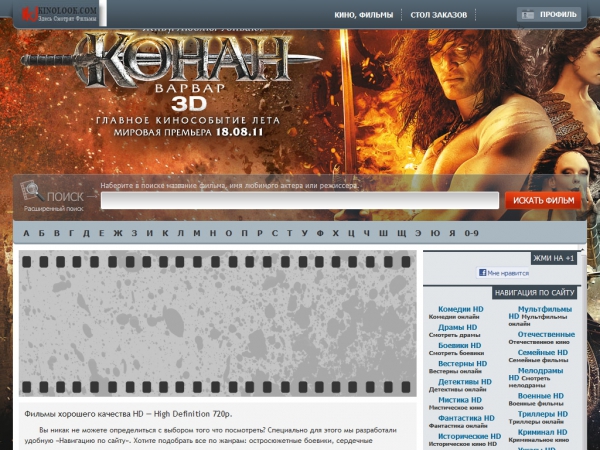Click the profile icon beside ПРОФИЛЬ

[528, 15]
